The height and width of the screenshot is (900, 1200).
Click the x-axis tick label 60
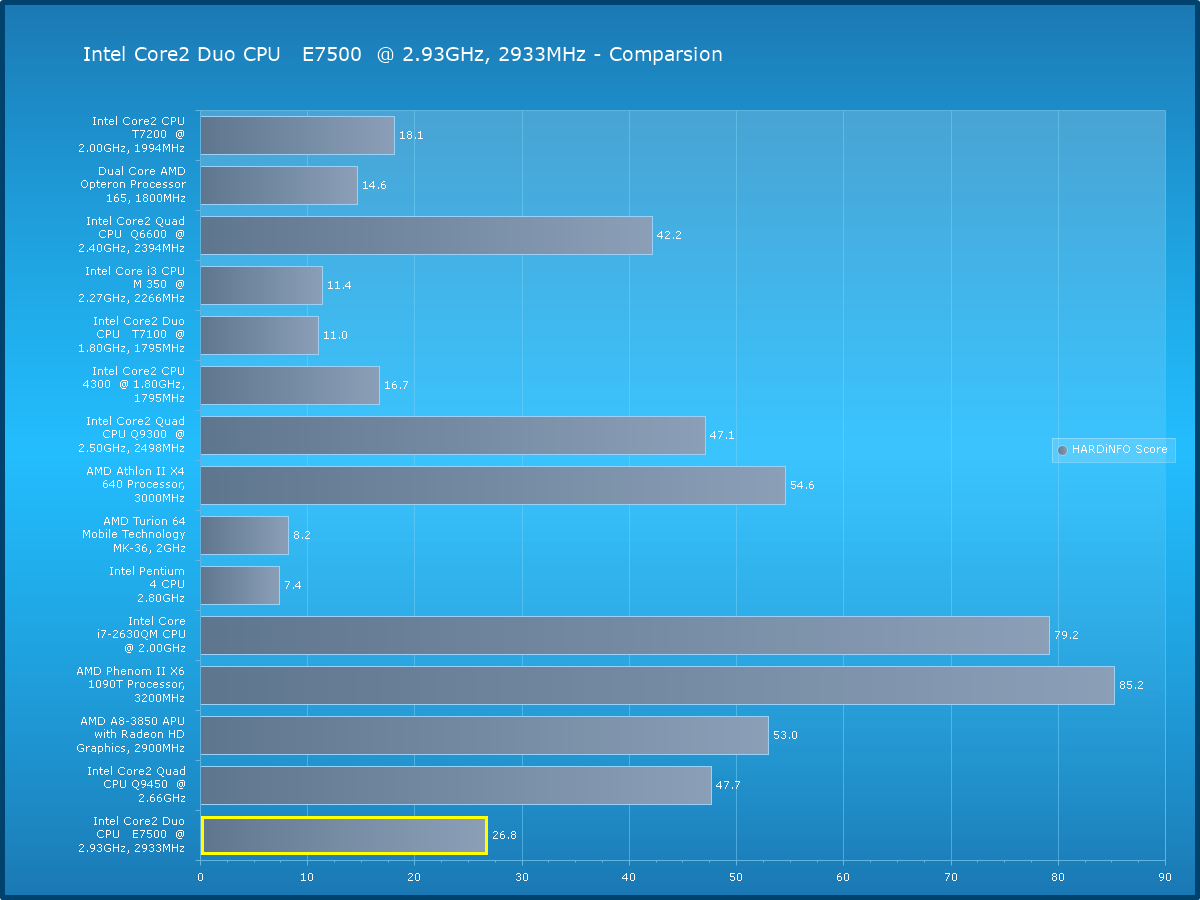843,877
